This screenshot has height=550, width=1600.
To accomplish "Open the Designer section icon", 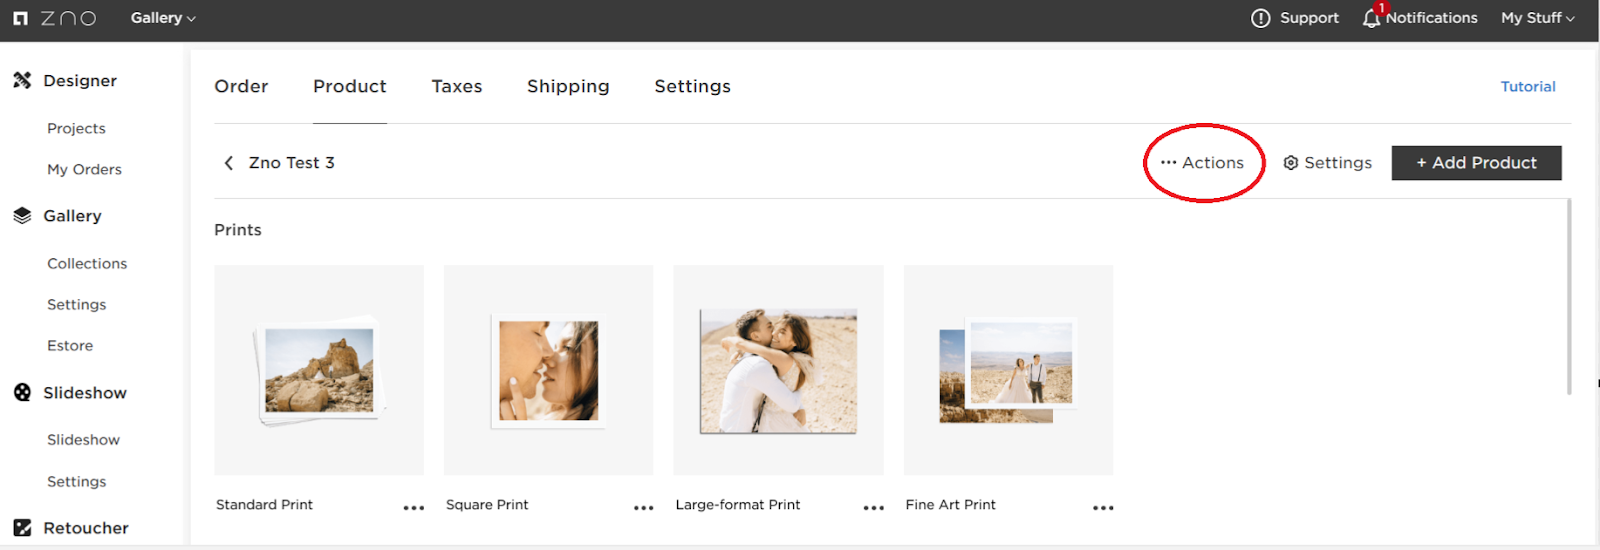I will point(22,80).
